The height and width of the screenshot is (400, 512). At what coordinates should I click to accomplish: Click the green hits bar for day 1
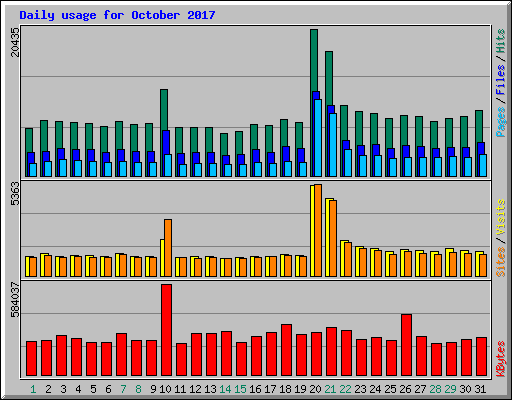29,140
